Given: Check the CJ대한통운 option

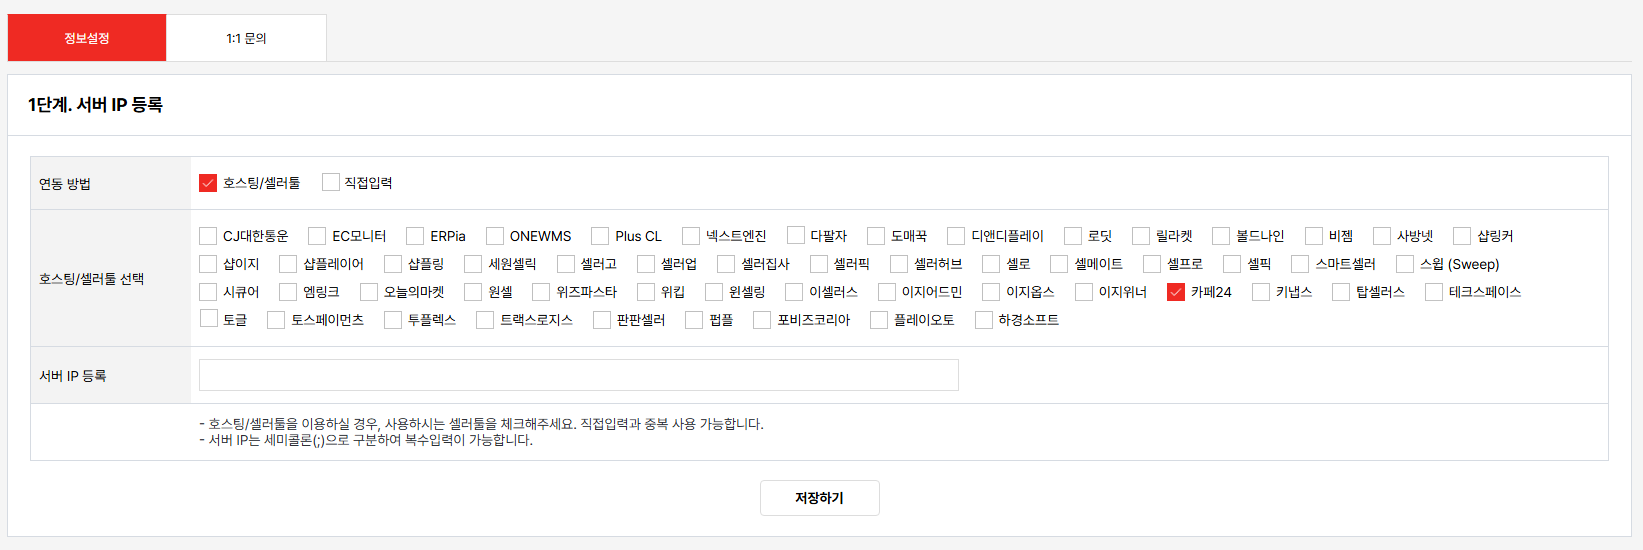Looking at the screenshot, I should click(208, 236).
